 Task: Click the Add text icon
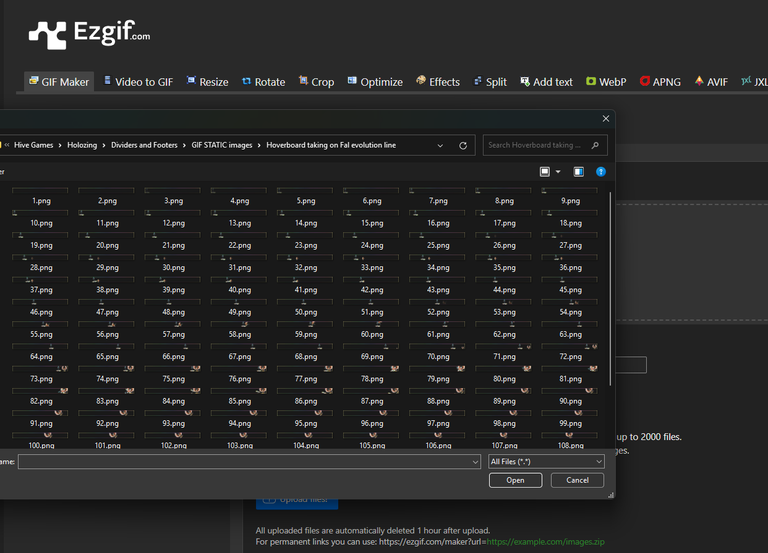pos(525,81)
